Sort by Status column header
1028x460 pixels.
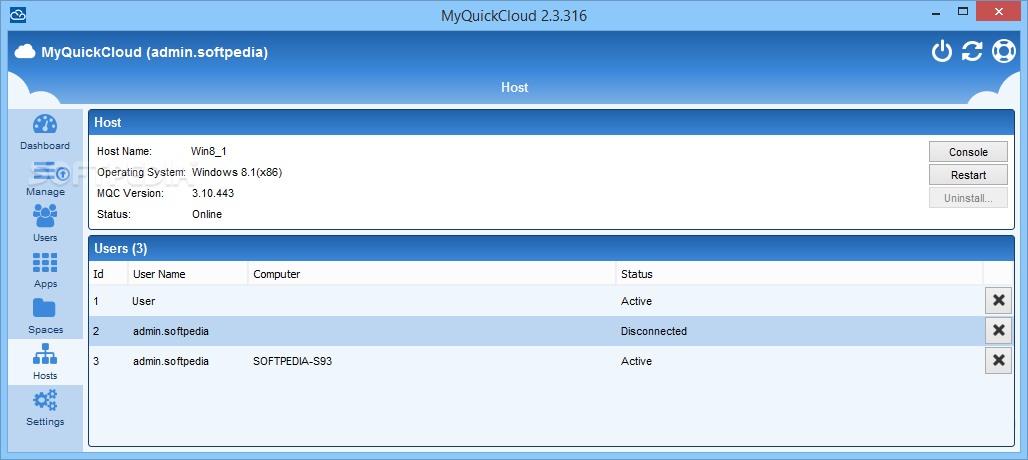click(799, 274)
